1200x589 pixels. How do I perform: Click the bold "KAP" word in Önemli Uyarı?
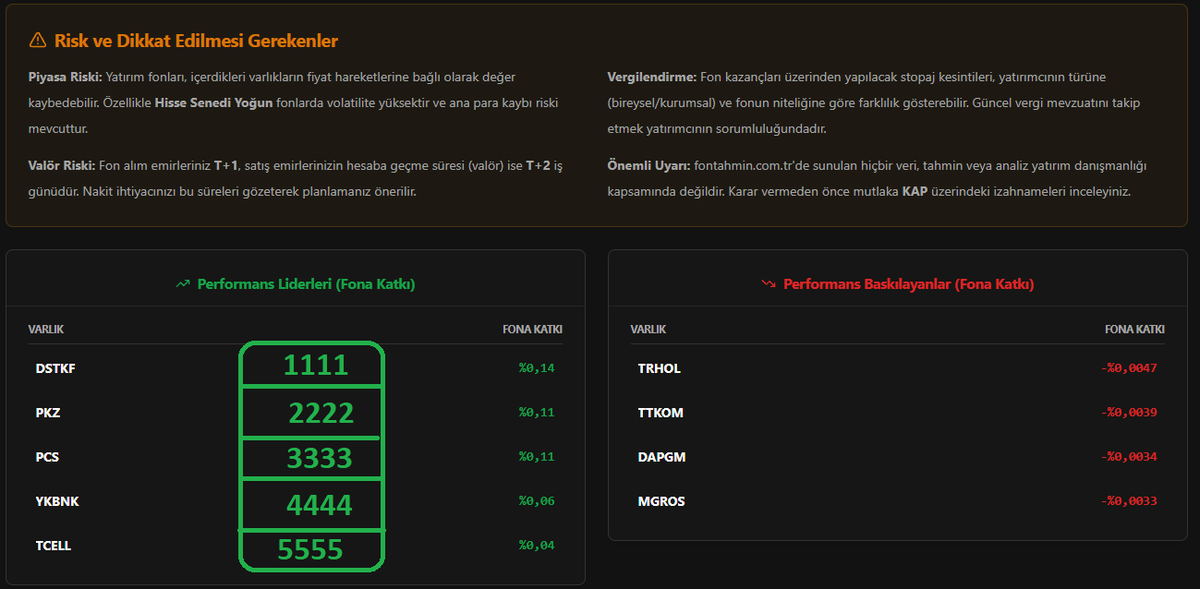click(x=915, y=191)
